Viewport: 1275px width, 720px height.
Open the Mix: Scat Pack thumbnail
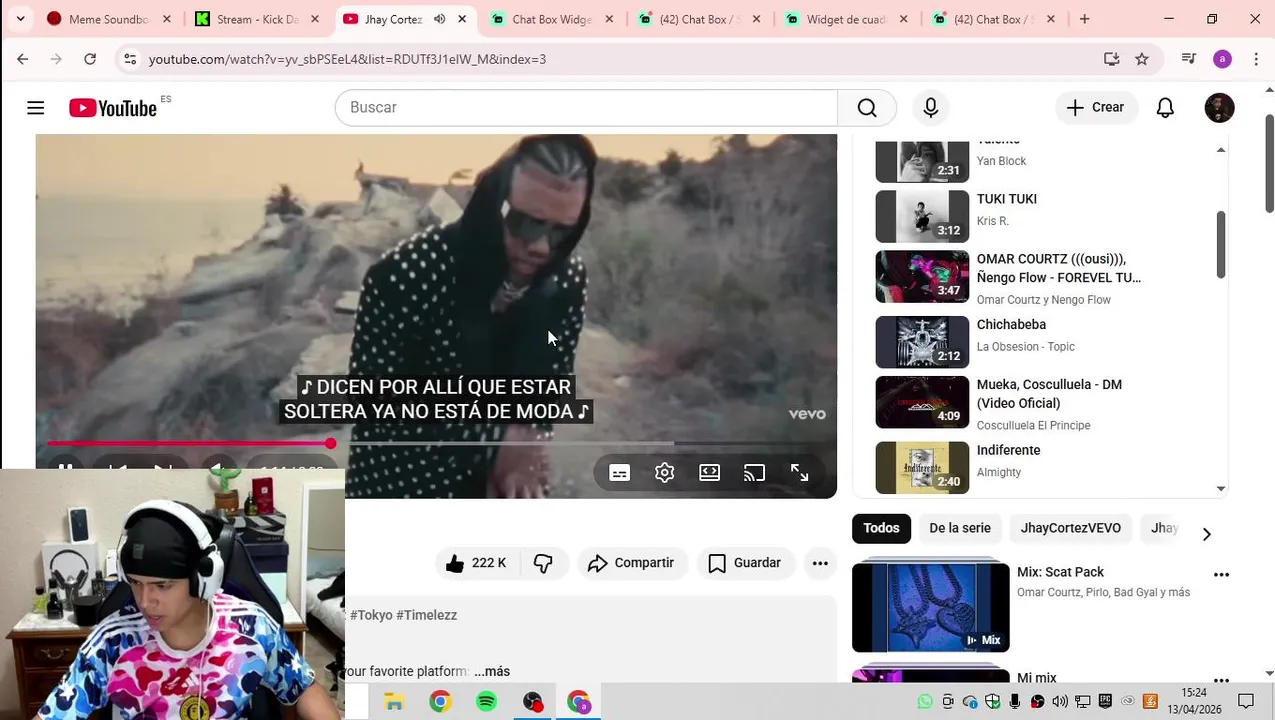[931, 607]
